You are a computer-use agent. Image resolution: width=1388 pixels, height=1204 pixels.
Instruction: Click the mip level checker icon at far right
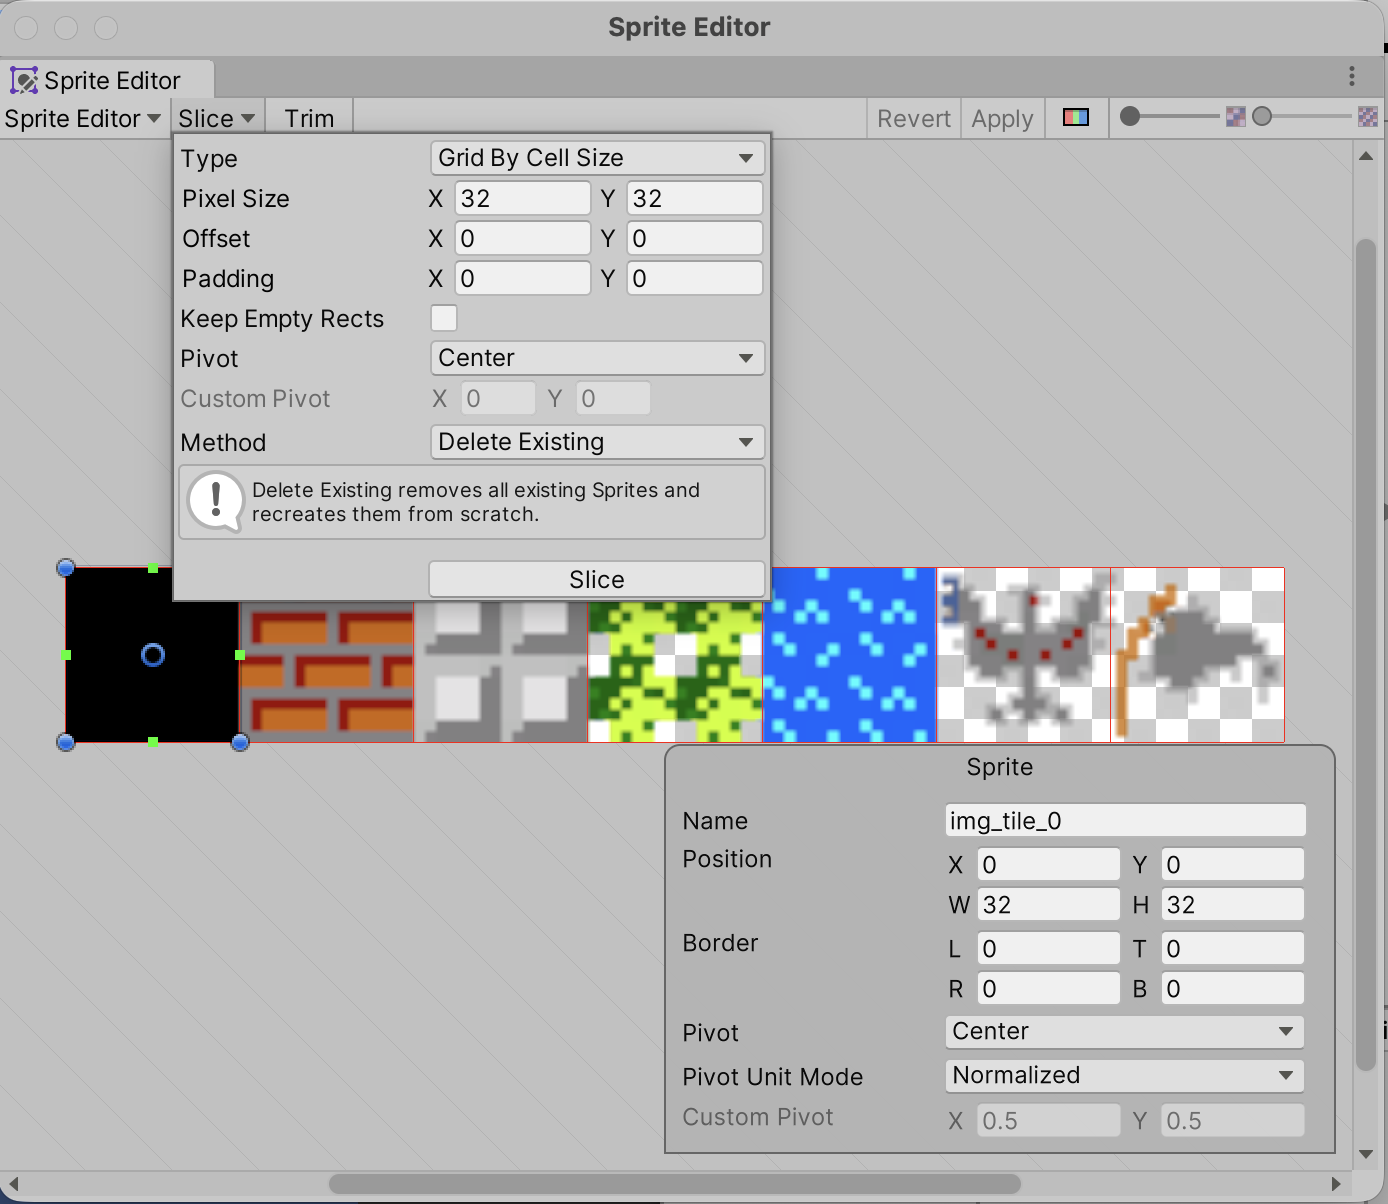pos(1368,117)
